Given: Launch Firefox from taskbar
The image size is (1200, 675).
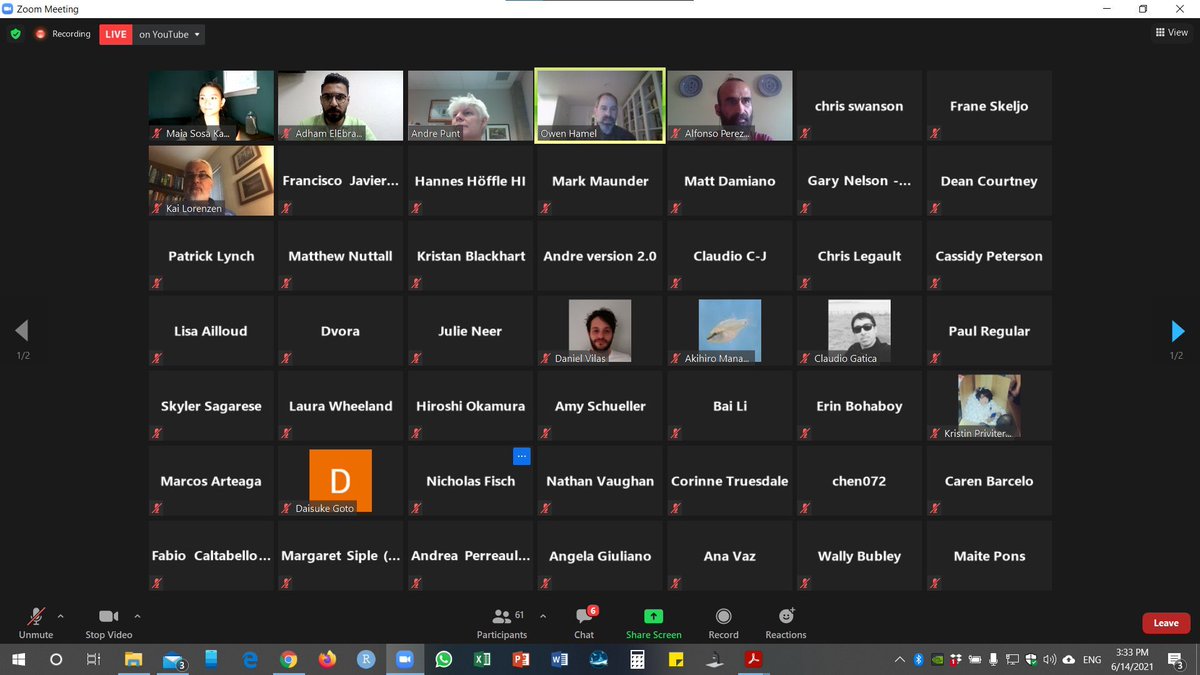Looking at the screenshot, I should [327, 660].
